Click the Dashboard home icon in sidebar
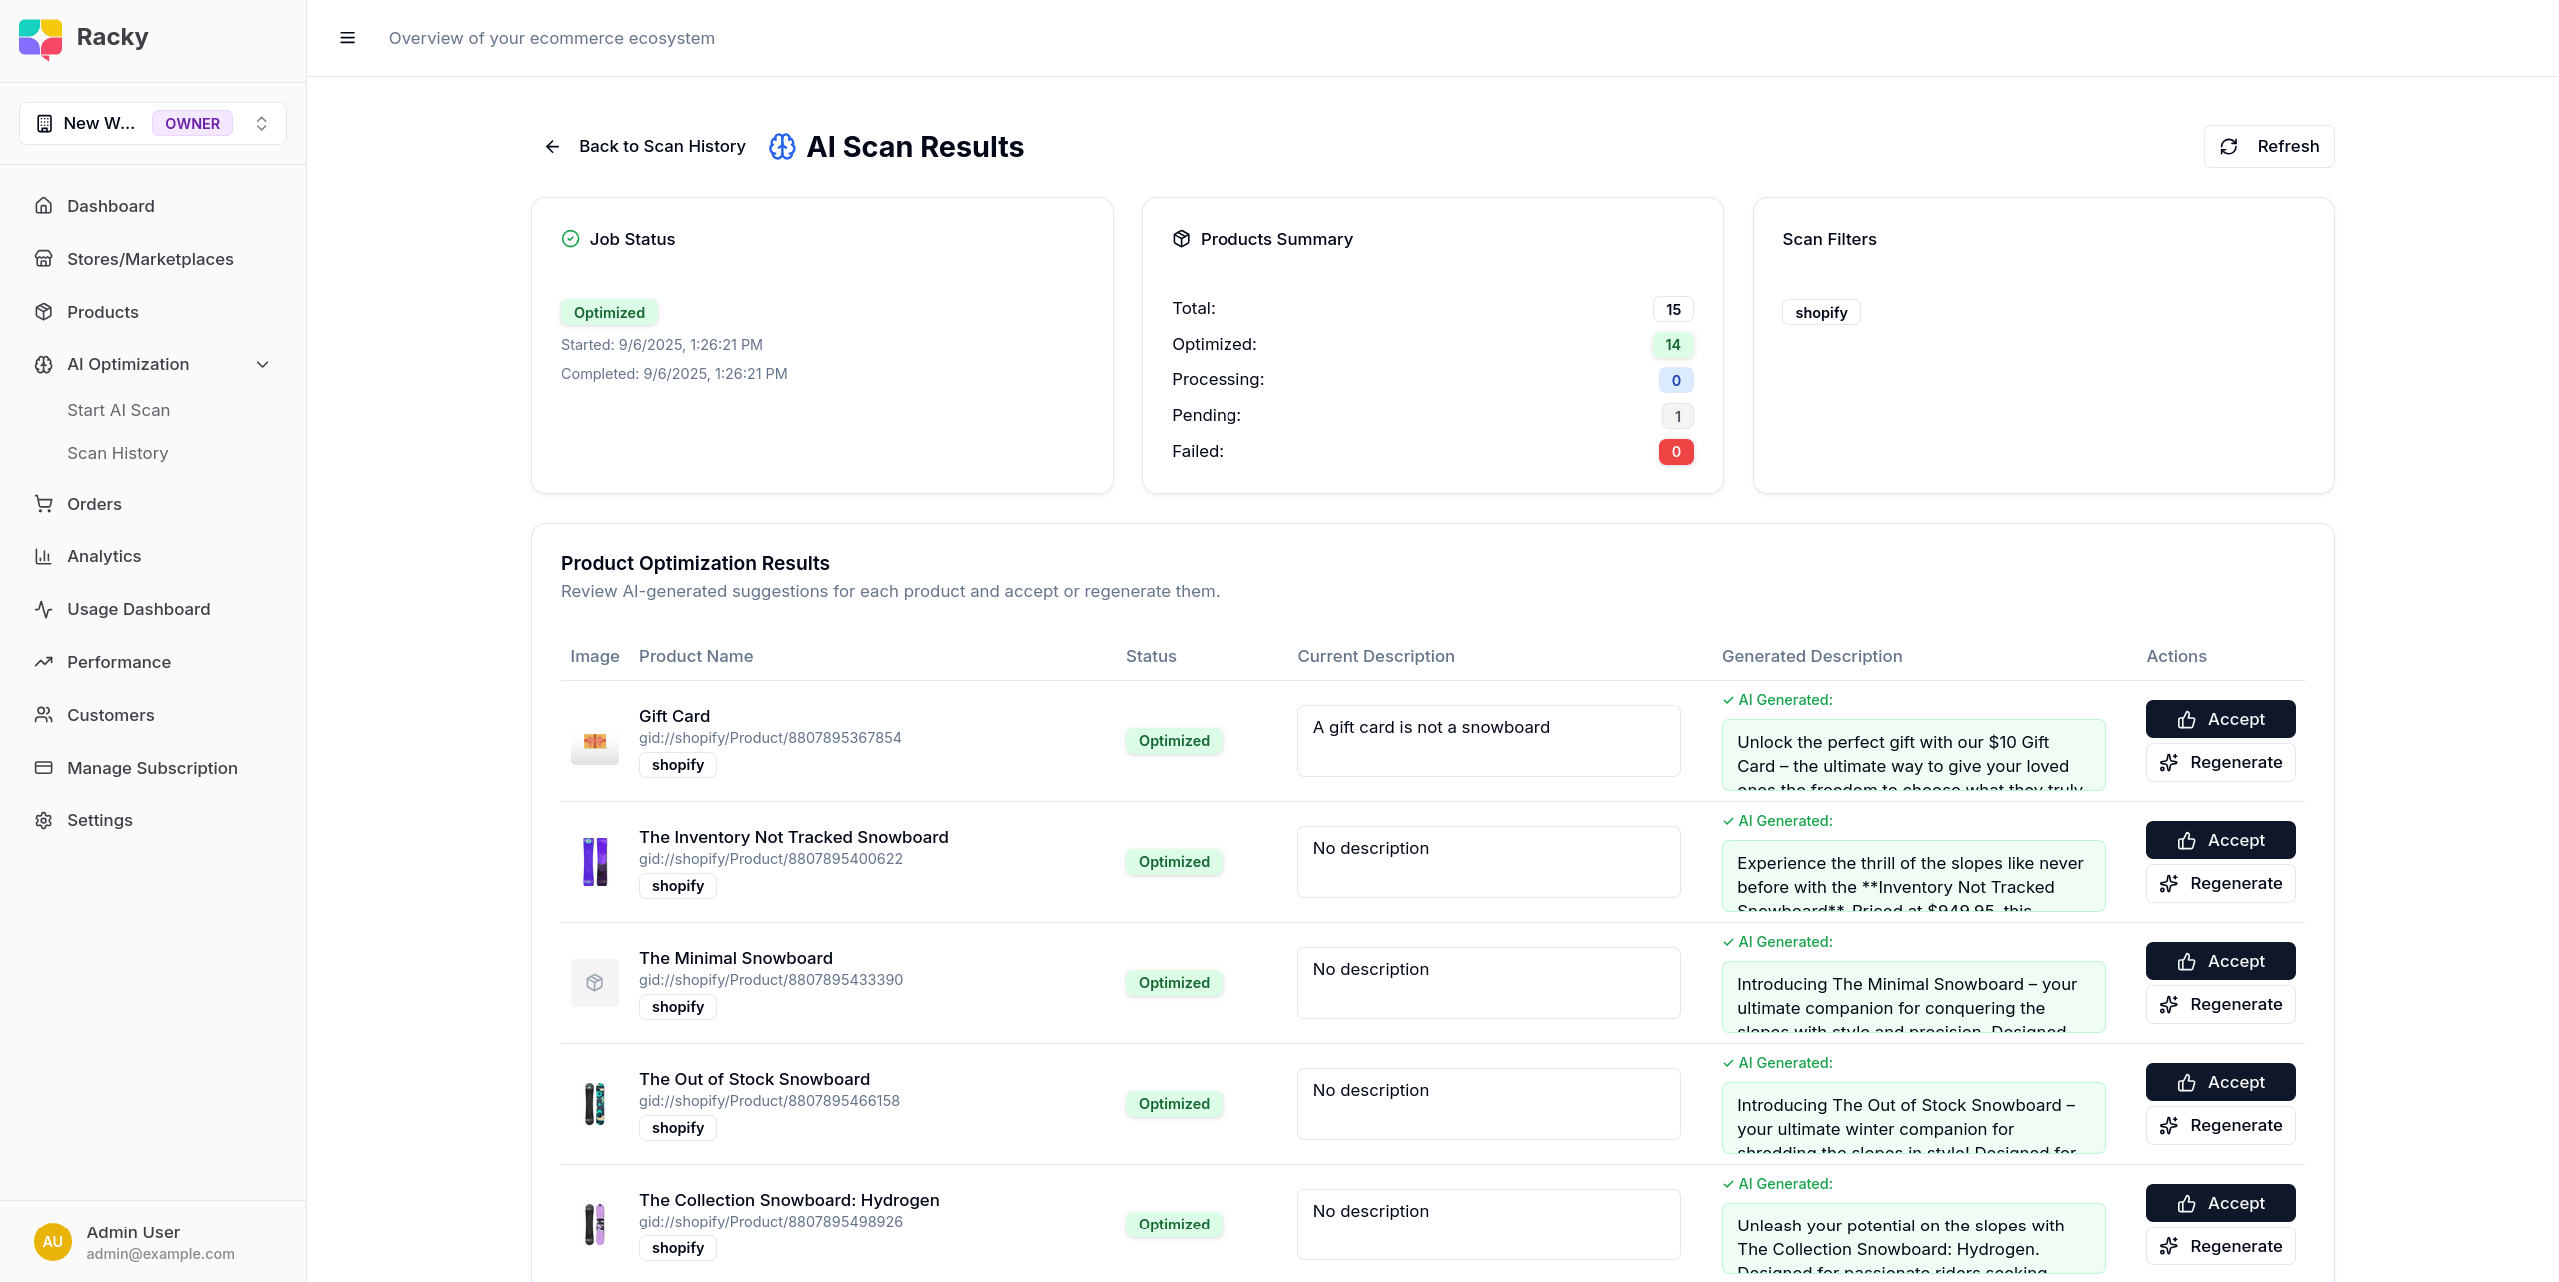Viewport: 2559px width, 1282px height. tap(43, 206)
